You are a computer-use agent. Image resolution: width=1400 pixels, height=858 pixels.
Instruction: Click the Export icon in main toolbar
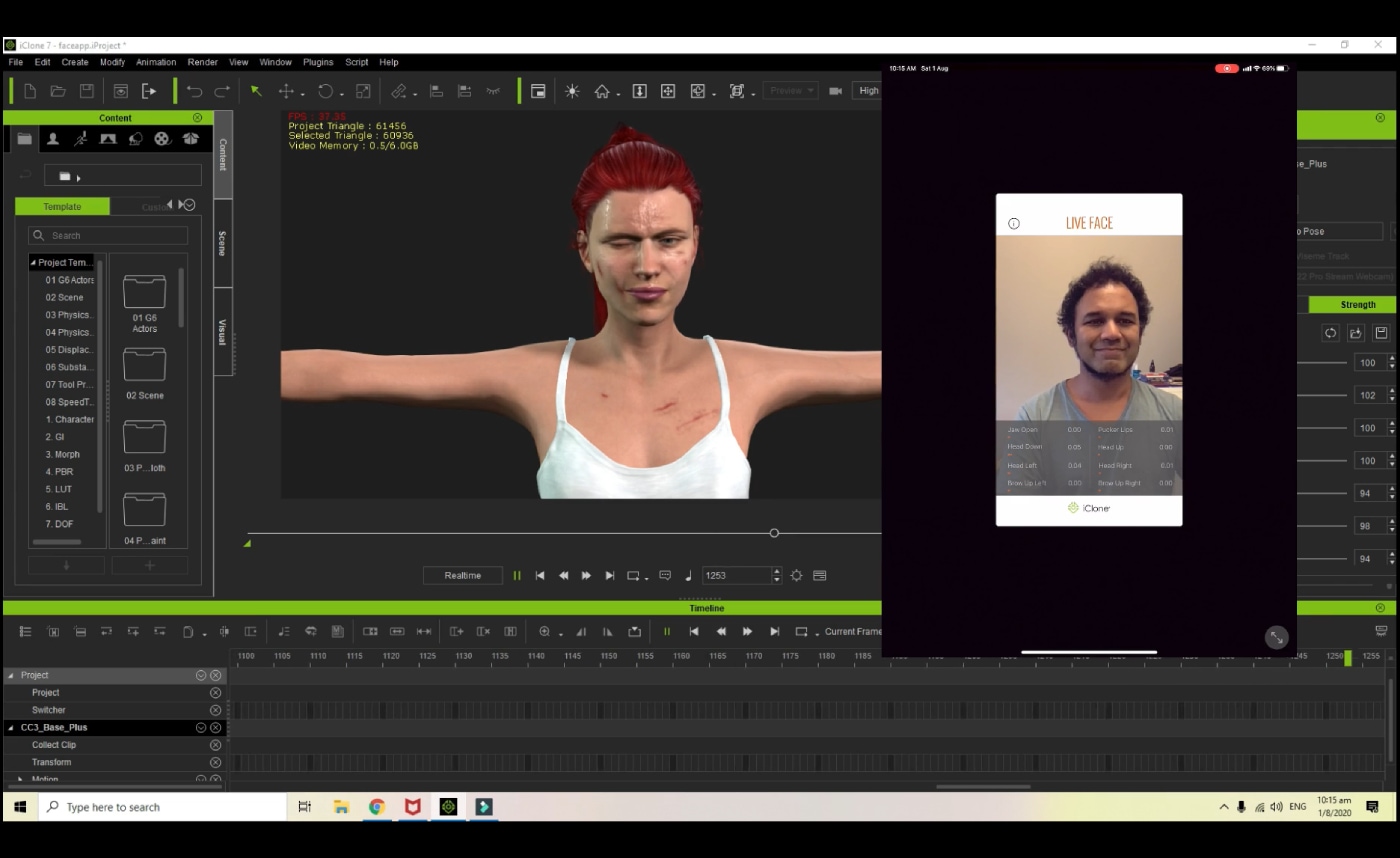[x=149, y=91]
